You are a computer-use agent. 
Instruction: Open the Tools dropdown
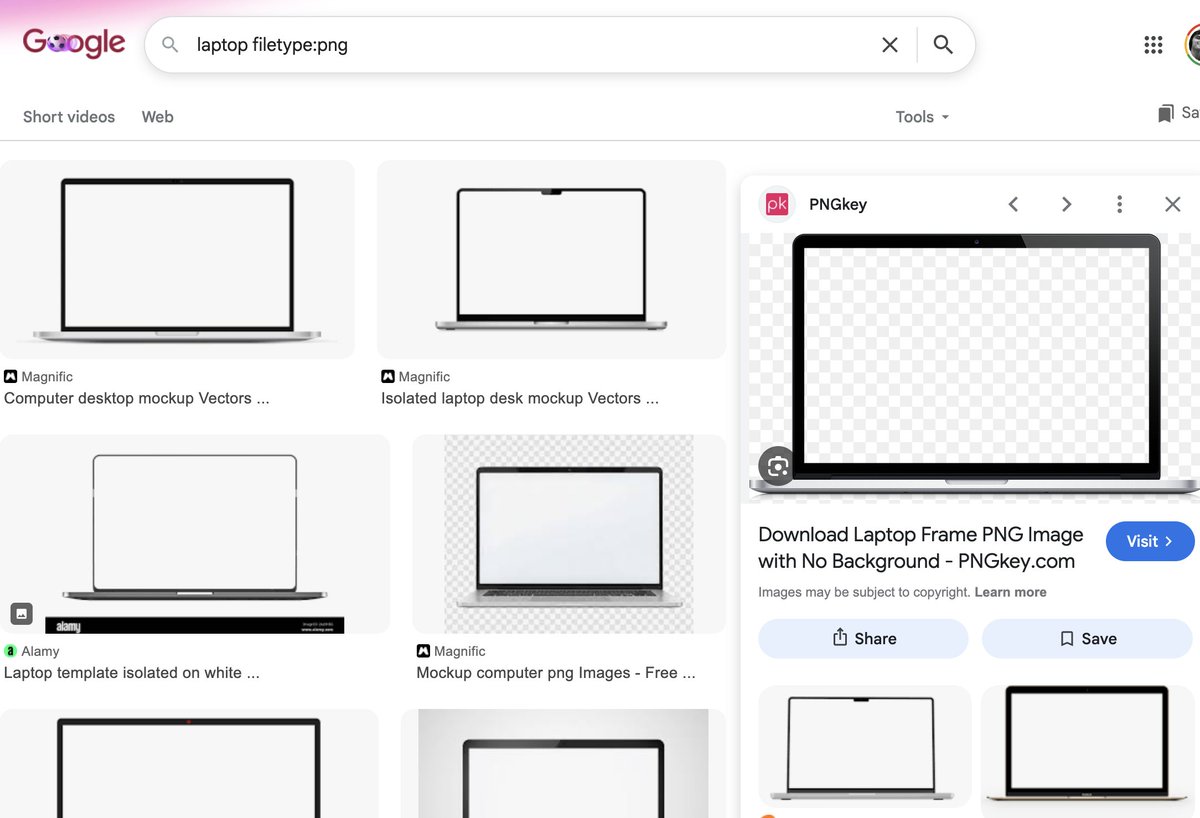[922, 117]
